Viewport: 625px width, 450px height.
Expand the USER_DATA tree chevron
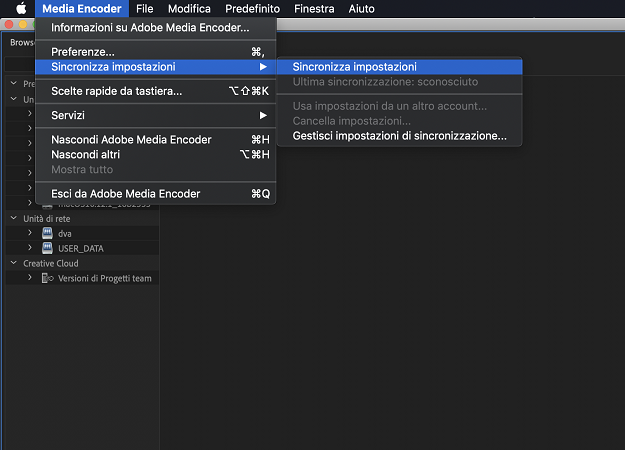pos(30,248)
